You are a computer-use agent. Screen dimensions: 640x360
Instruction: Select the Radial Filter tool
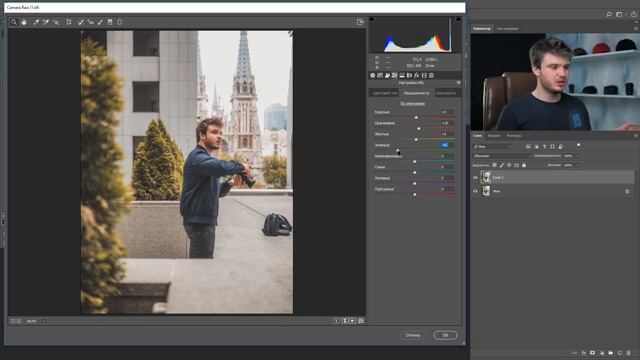click(120, 22)
